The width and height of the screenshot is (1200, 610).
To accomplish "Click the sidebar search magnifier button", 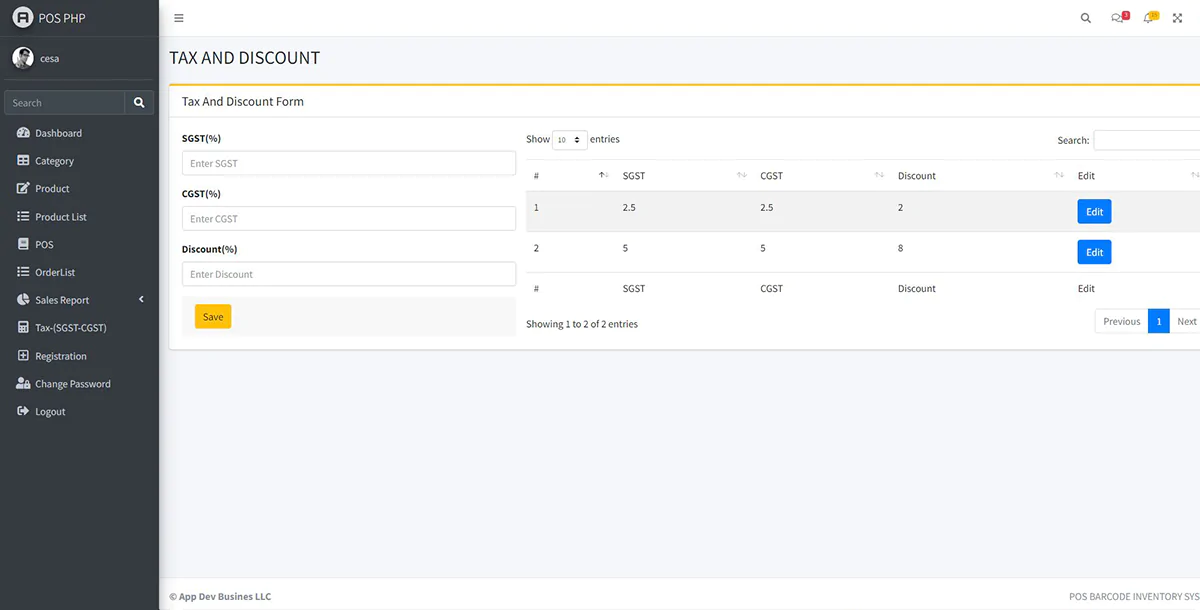I will click(x=139, y=103).
